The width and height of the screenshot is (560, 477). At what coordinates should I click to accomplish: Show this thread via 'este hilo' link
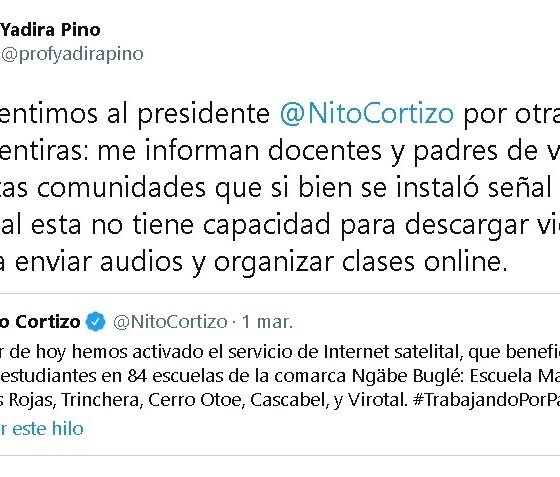[48, 428]
